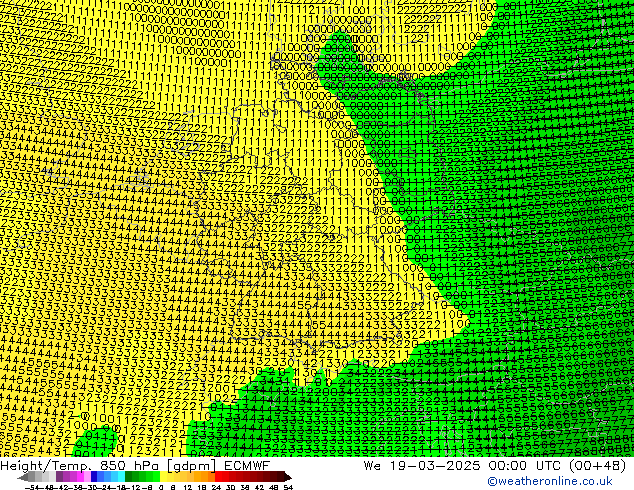Click the 'We 19-03-2025 00:00 UTC (00+48)' timestamp
The height and width of the screenshot is (490, 634).
click(x=495, y=465)
